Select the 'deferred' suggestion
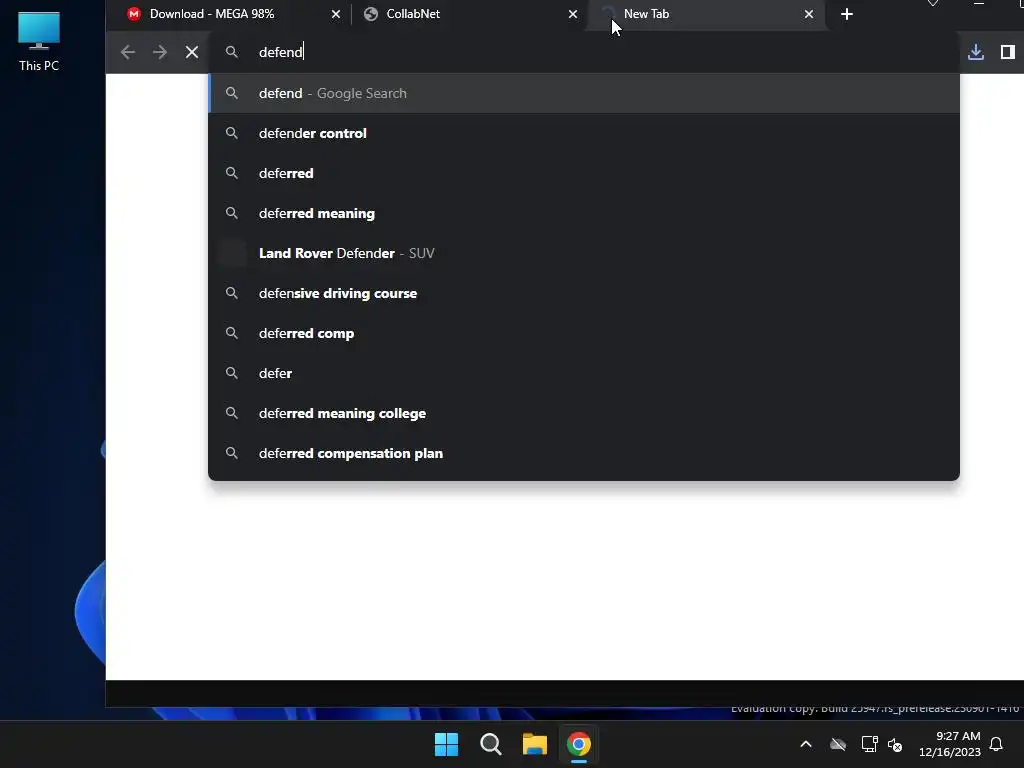Screen dimensions: 1024x768 [x=584, y=173]
